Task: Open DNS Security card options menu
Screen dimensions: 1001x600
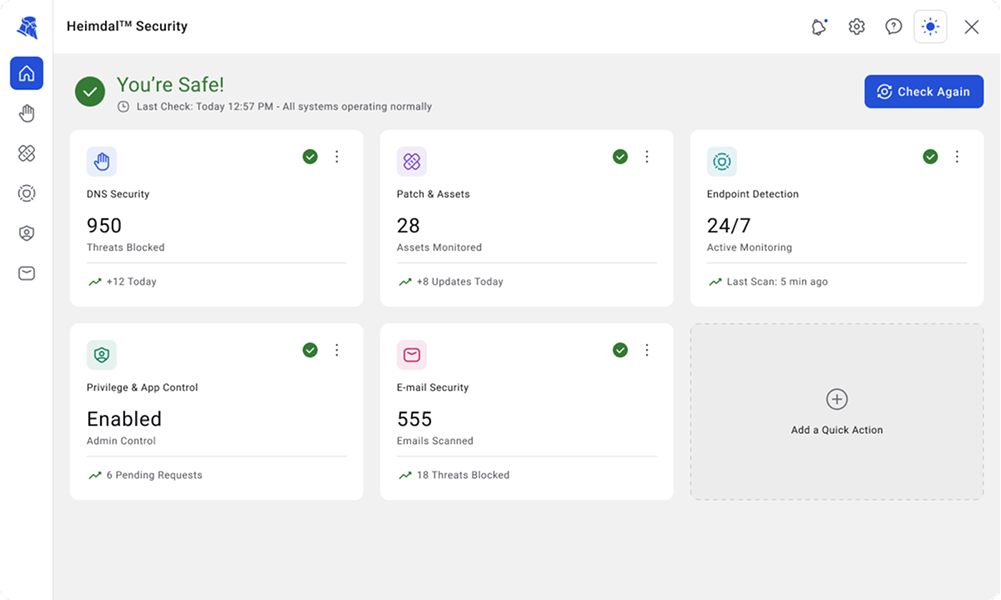Action: click(x=337, y=156)
